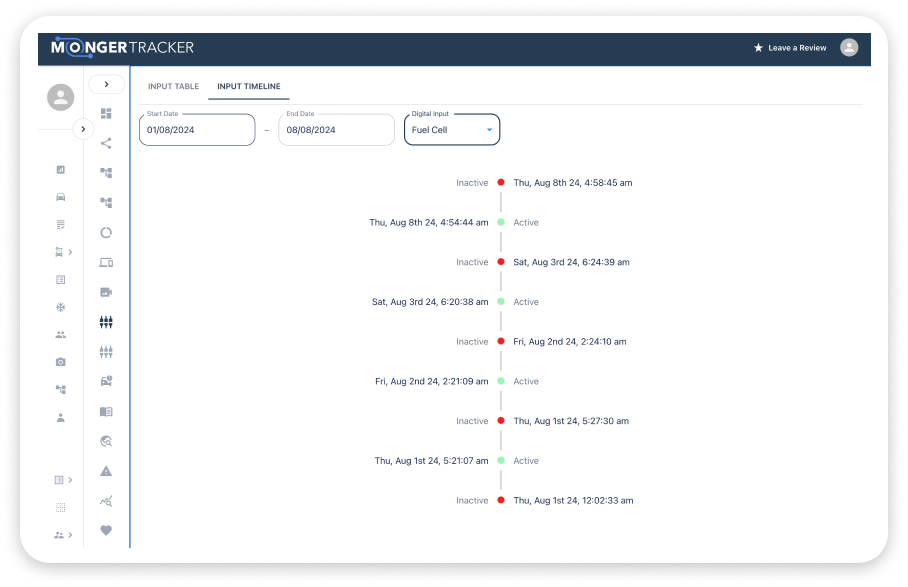The height and width of the screenshot is (587, 908).
Task: Click the camera icon in the left rail
Action: 61,362
